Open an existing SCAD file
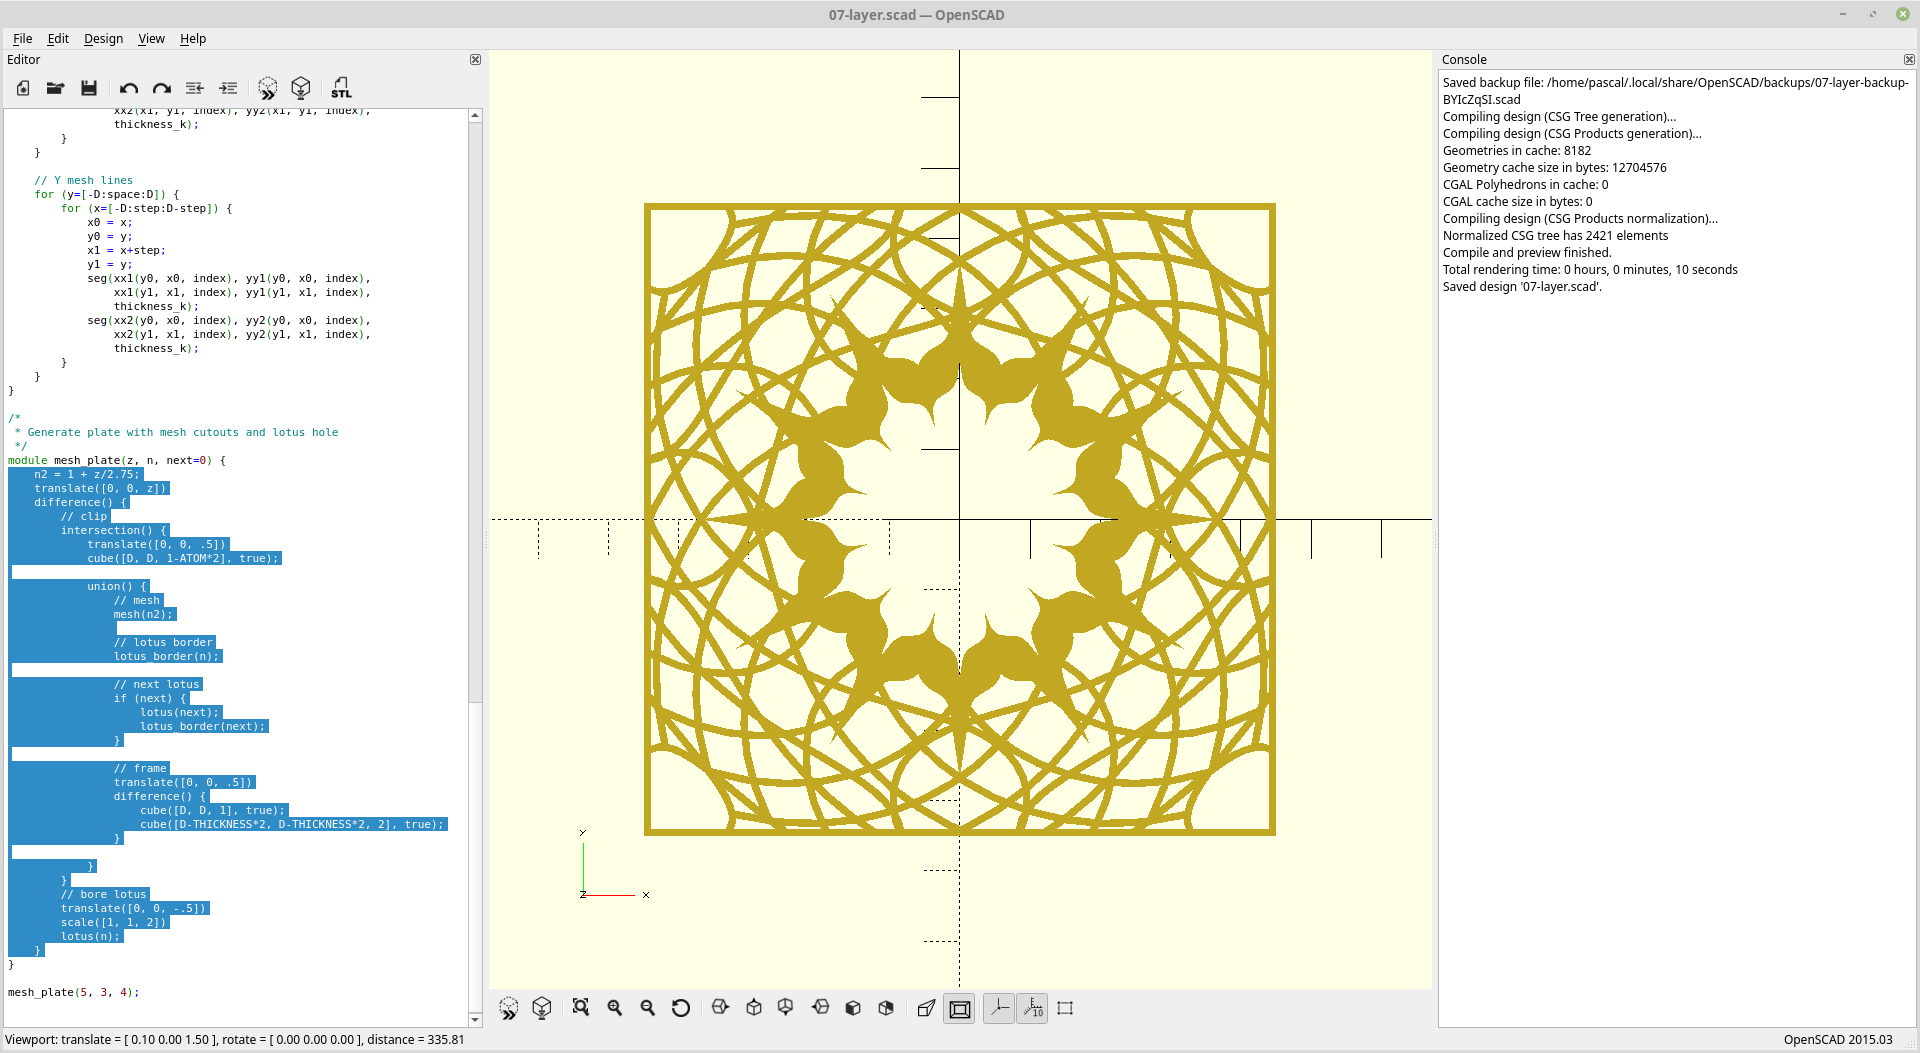The image size is (1920, 1053). point(55,88)
